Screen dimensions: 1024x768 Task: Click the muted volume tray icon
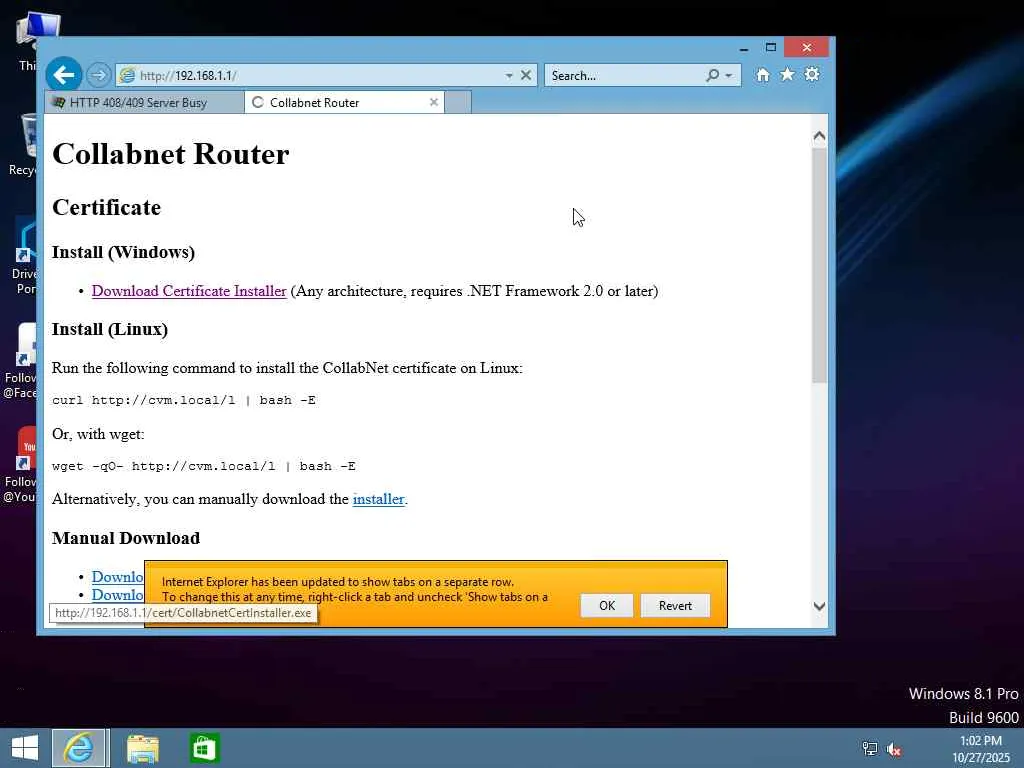893,749
